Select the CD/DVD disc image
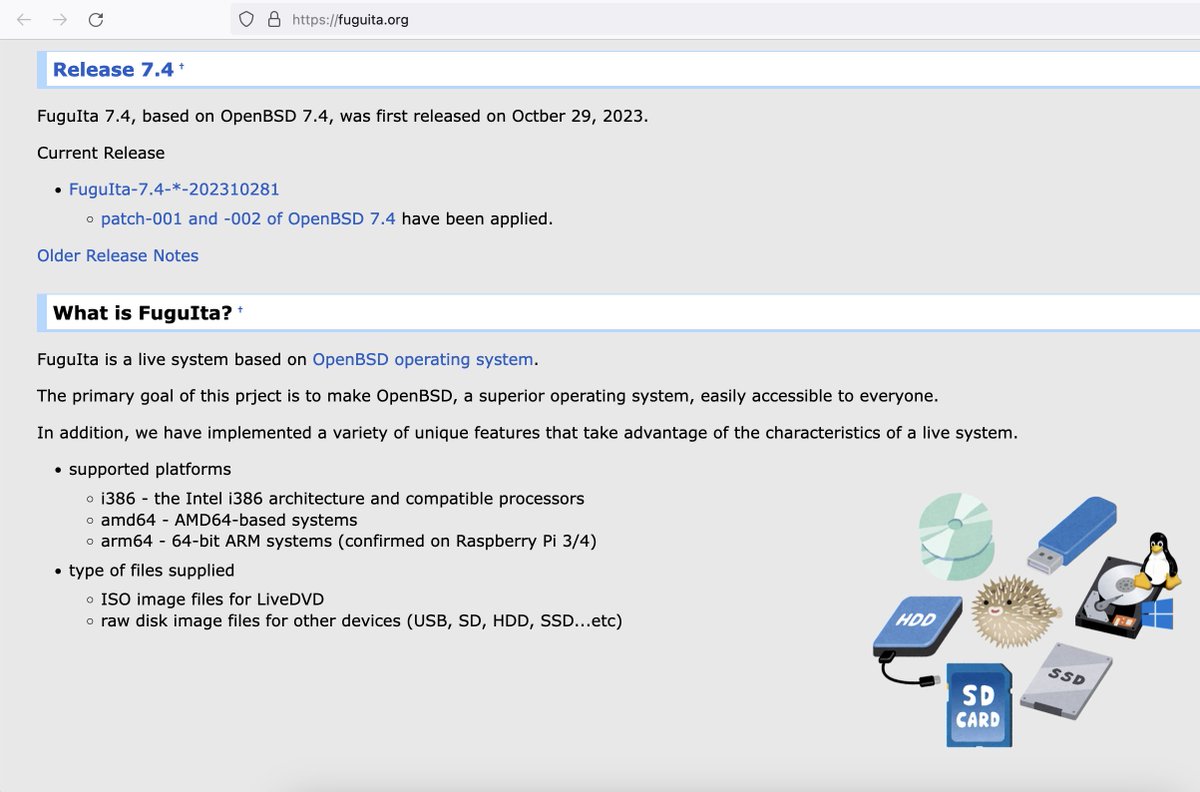Viewport: 1200px width, 792px height. [x=959, y=539]
